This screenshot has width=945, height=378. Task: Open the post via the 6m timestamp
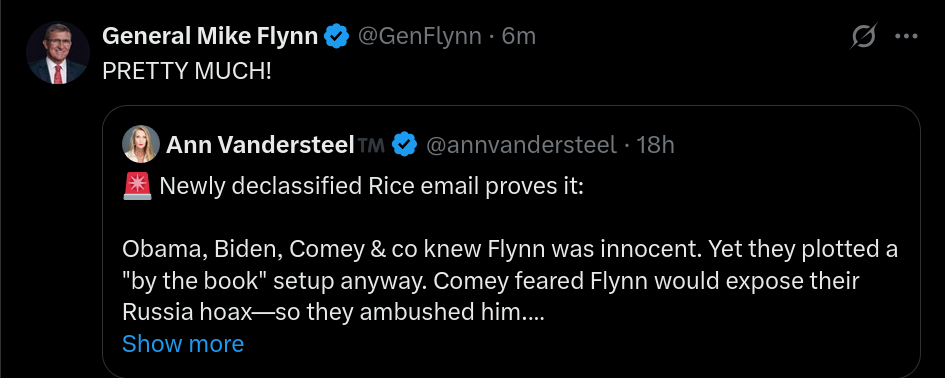519,36
